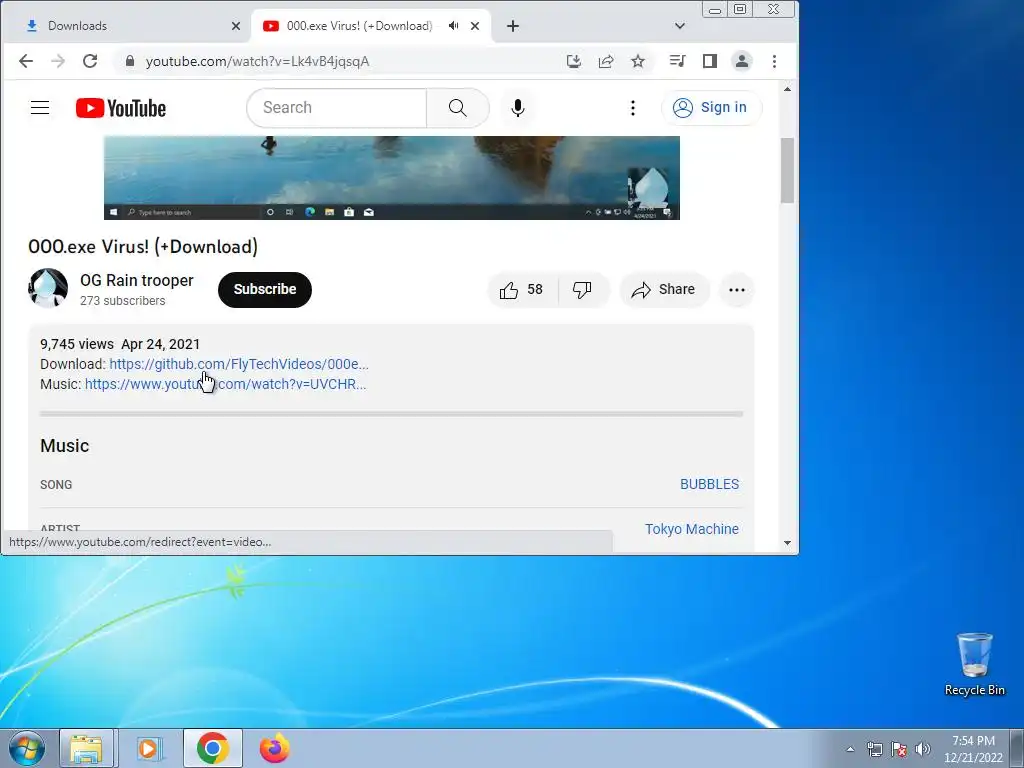Click the search magnifier button
This screenshot has height=768, width=1024.
pyautogui.click(x=458, y=108)
